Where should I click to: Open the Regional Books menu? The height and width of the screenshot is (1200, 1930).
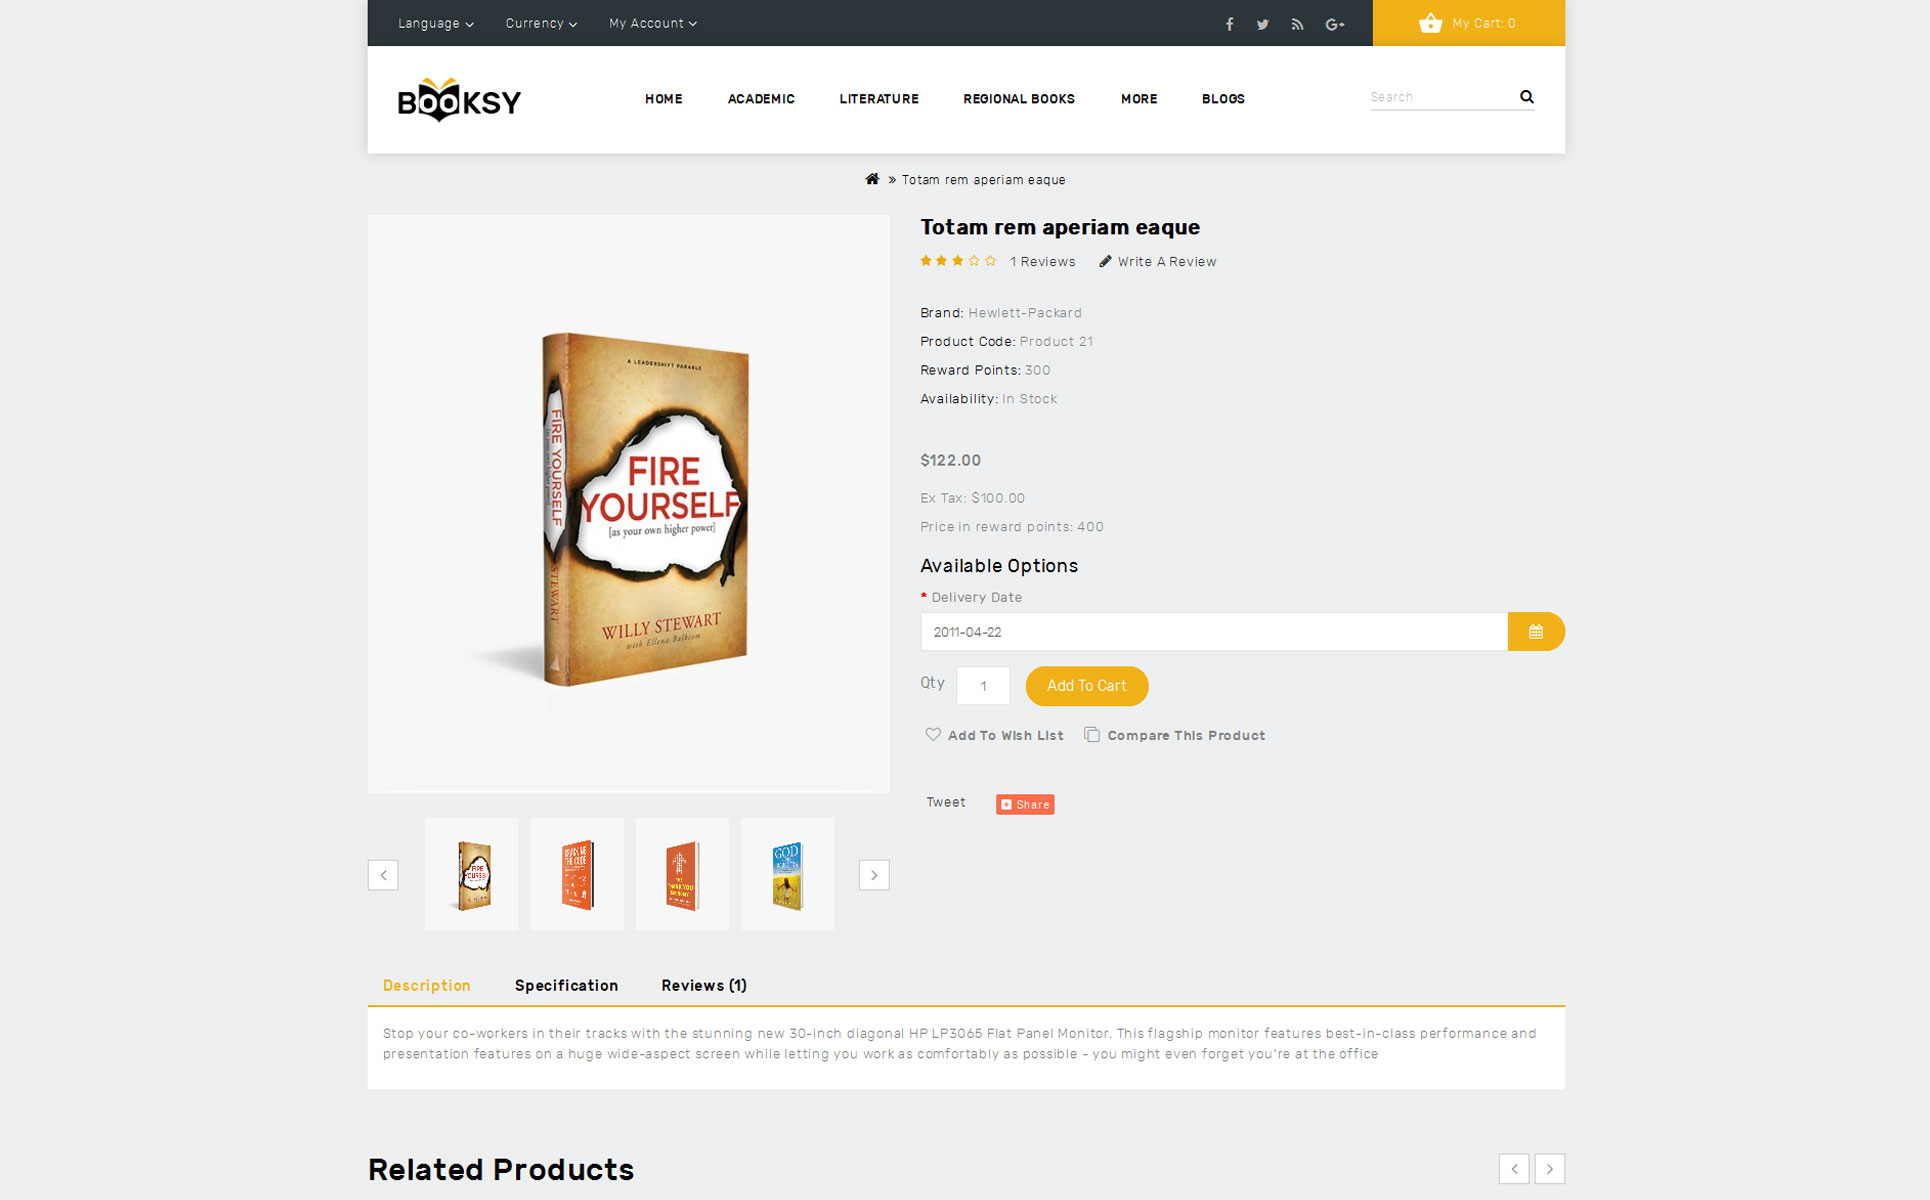1019,99
